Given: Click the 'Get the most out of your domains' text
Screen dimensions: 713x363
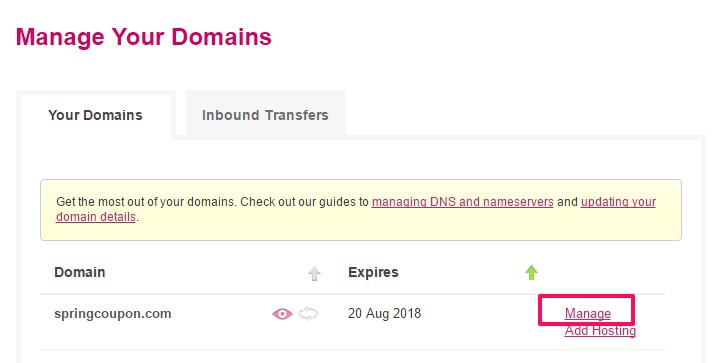Looking at the screenshot, I should [146, 202].
